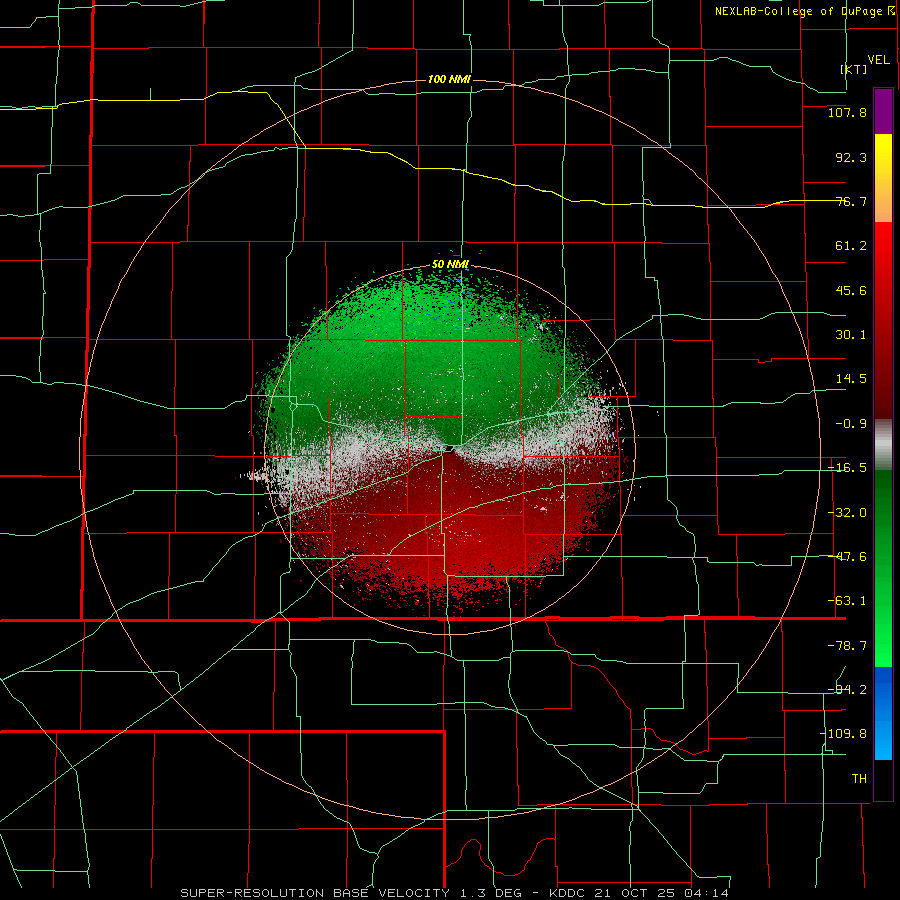Pick the red segment of the velocity color bar
The width and height of the screenshot is (900, 900).
pos(883,320)
